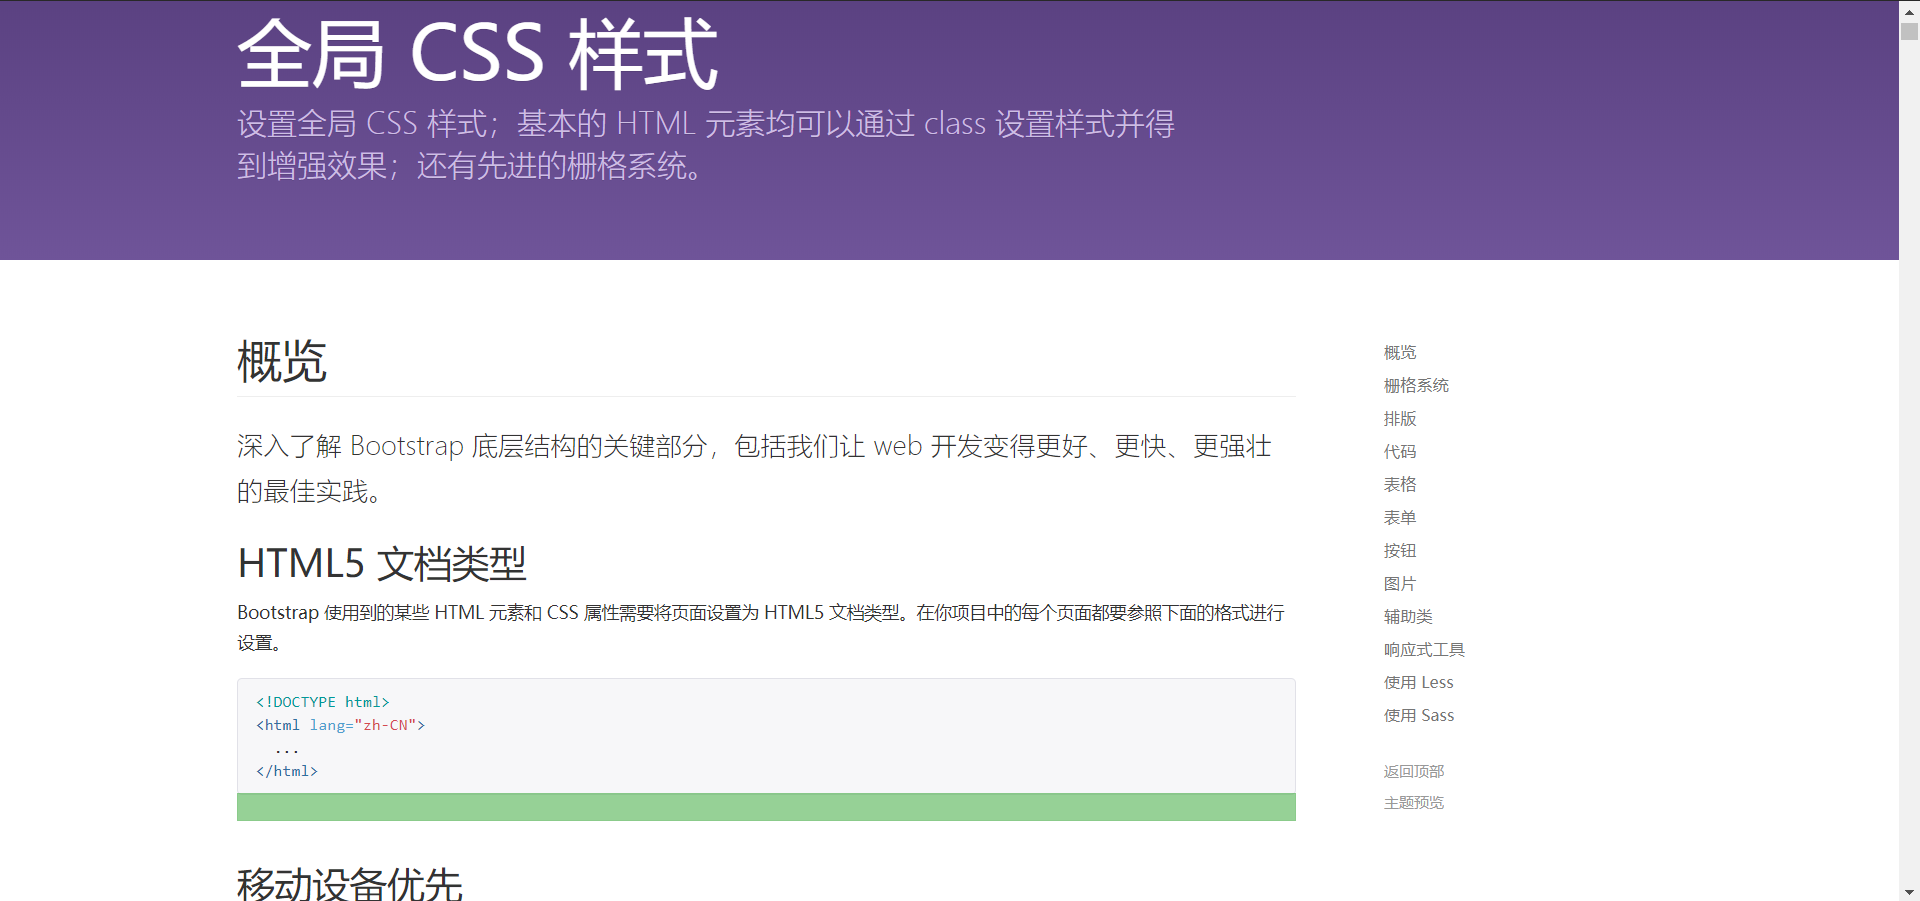
Task: Click the paragraph starting Bootstrap 使用到的某些
Action: coord(761,627)
